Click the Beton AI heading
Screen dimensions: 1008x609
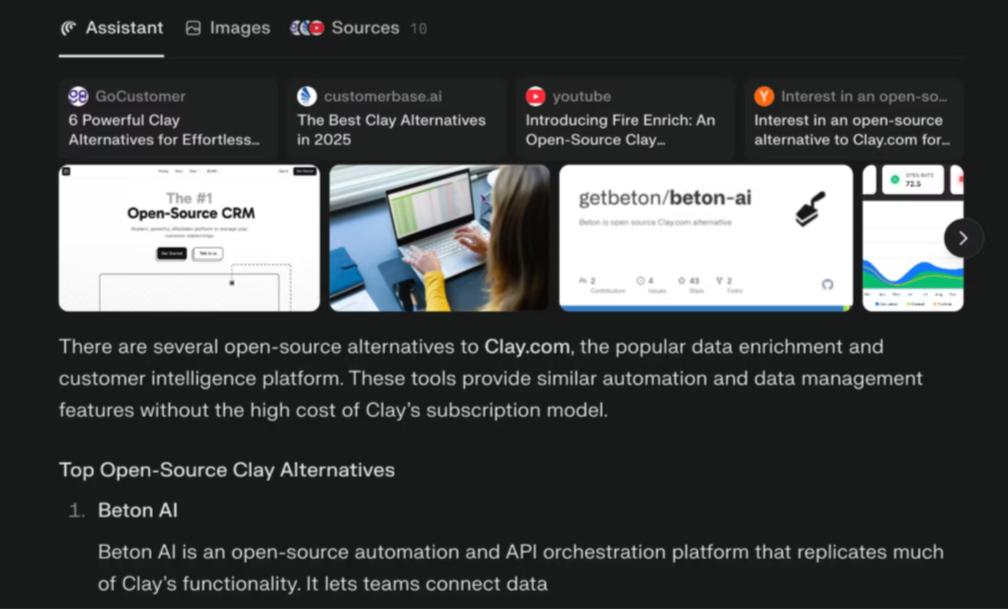[x=137, y=510]
